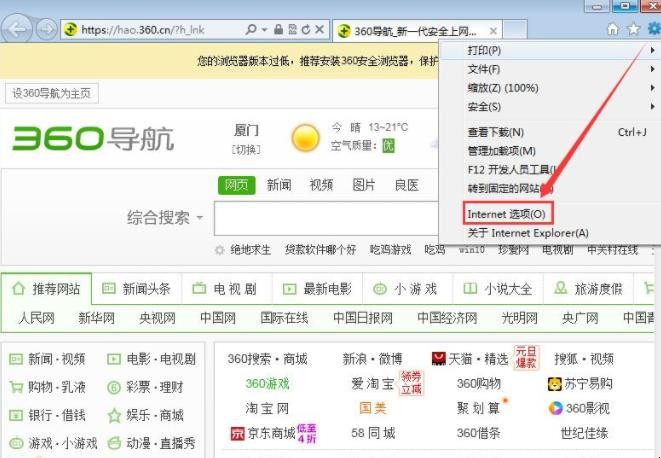Click the 央视网 link
Screen dimensions: 661x458
[x=157, y=318]
